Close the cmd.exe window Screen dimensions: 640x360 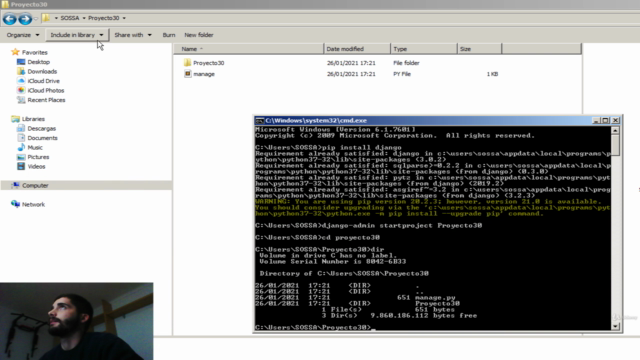click(616, 120)
